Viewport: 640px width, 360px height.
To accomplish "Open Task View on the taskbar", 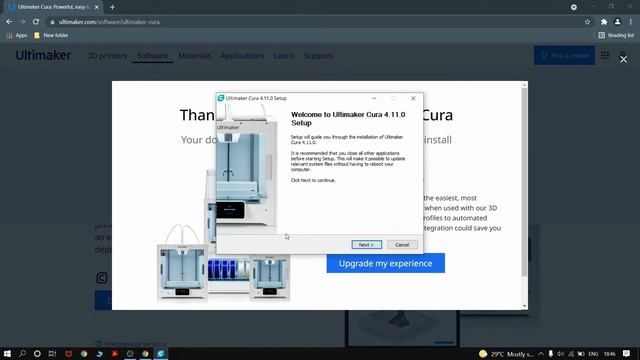I will coord(52,353).
